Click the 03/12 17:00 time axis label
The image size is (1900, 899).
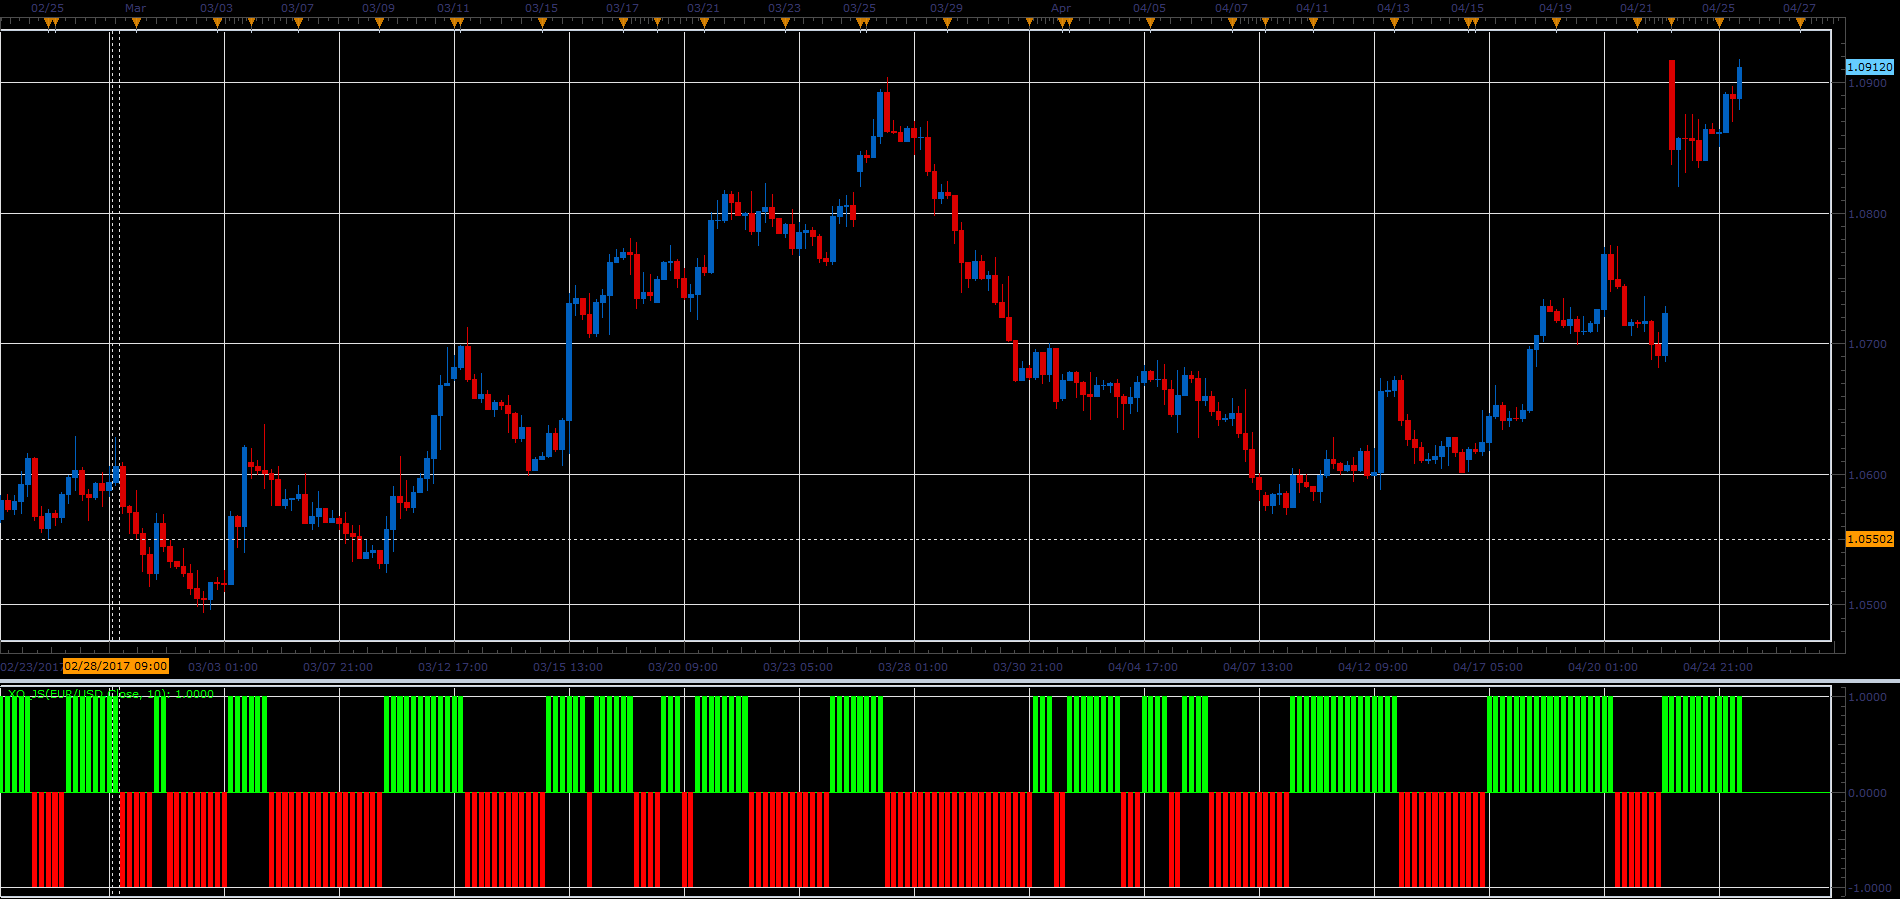[453, 667]
